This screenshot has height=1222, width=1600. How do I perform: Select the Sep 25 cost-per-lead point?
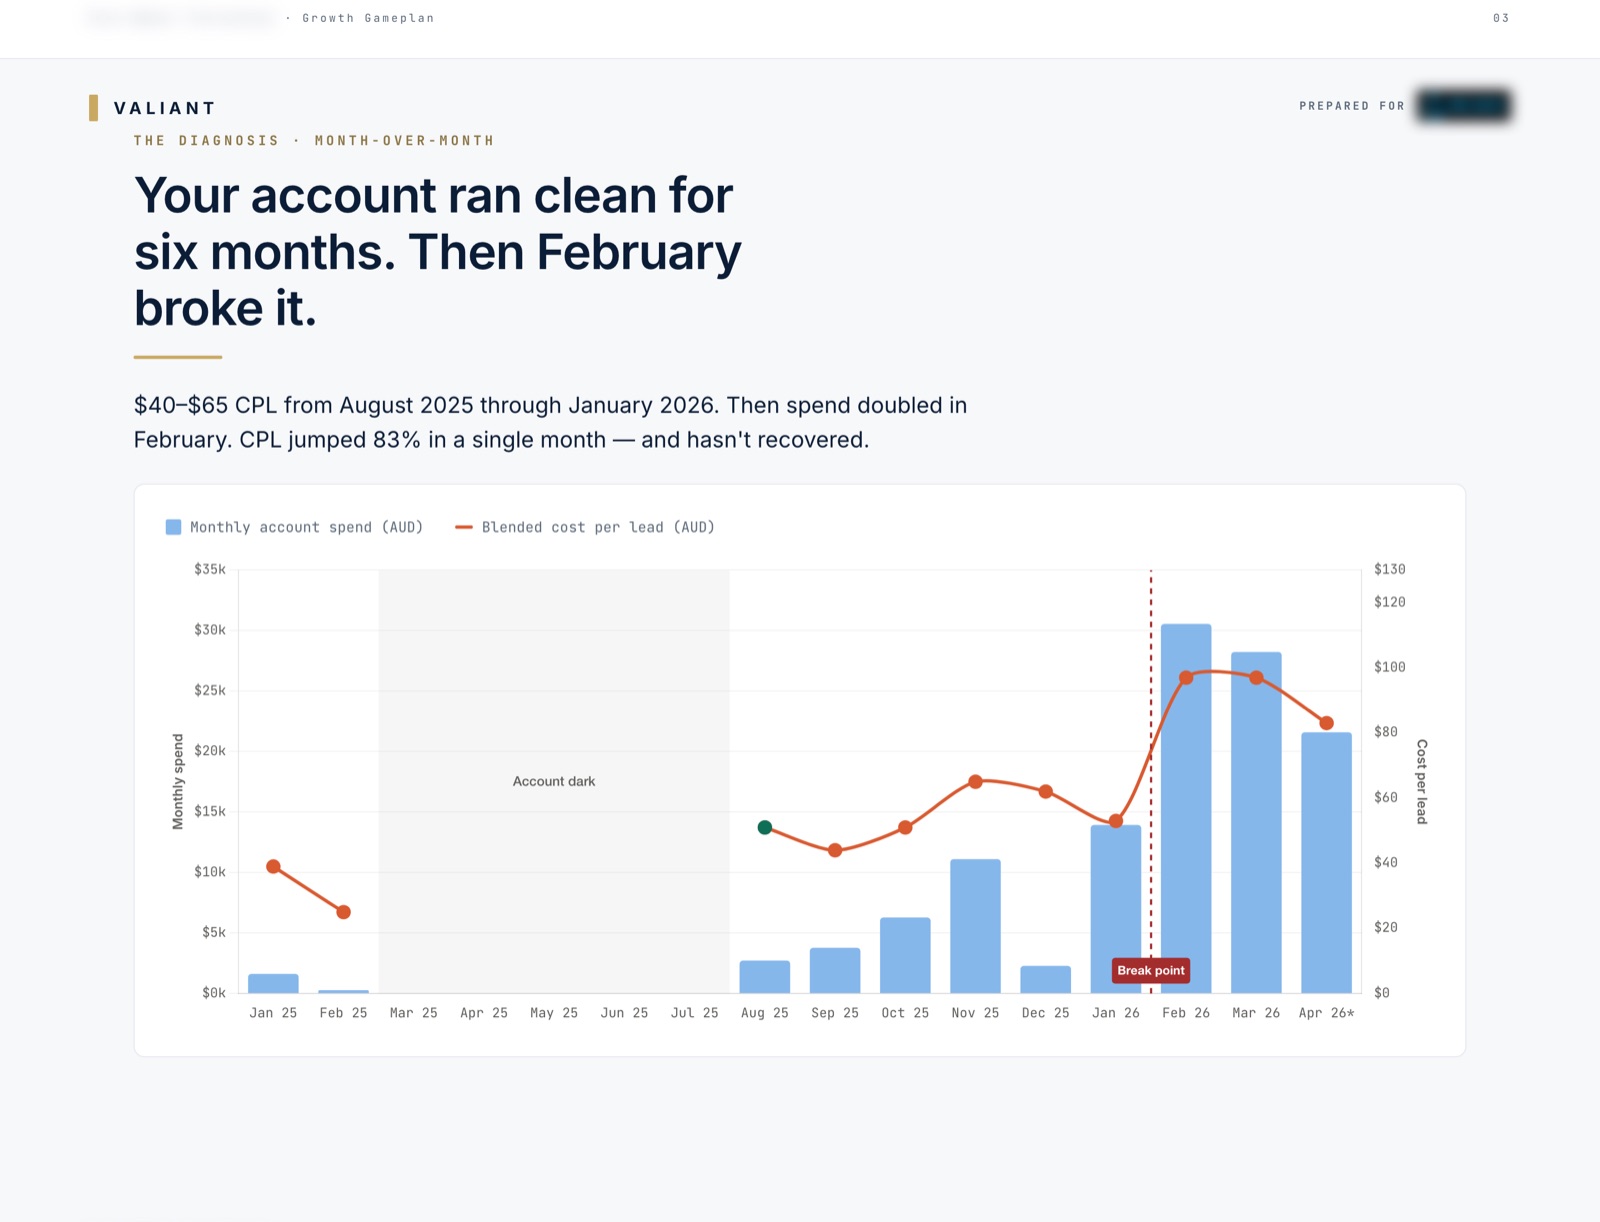point(835,850)
